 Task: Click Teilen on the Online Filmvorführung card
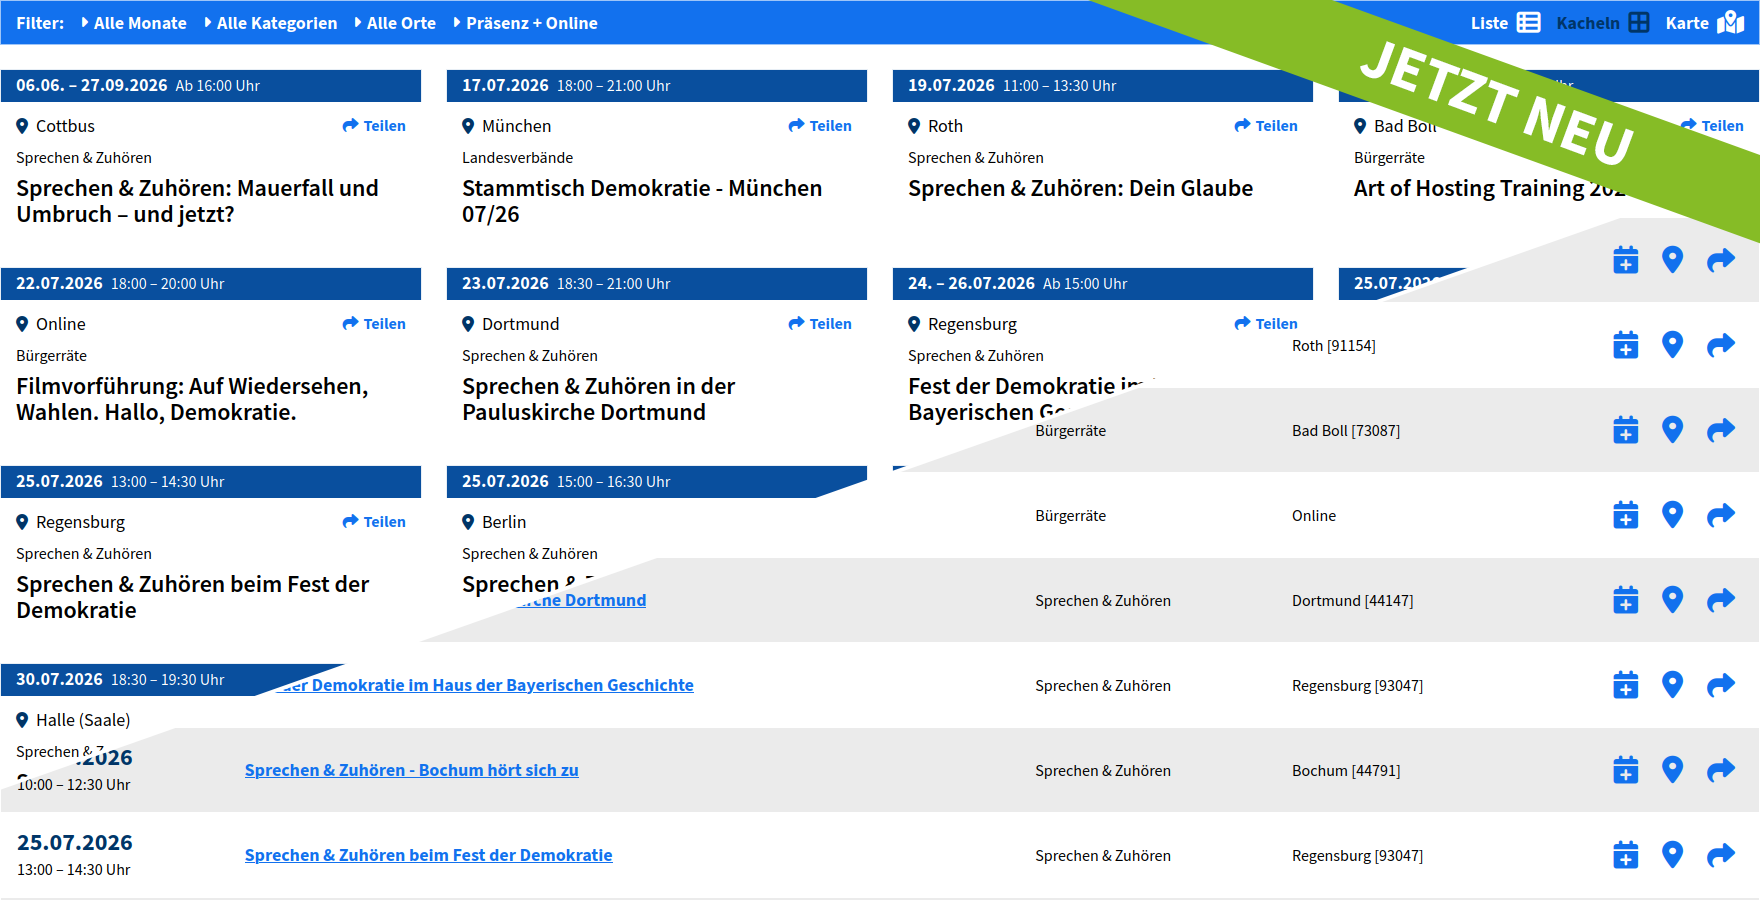coord(374,324)
